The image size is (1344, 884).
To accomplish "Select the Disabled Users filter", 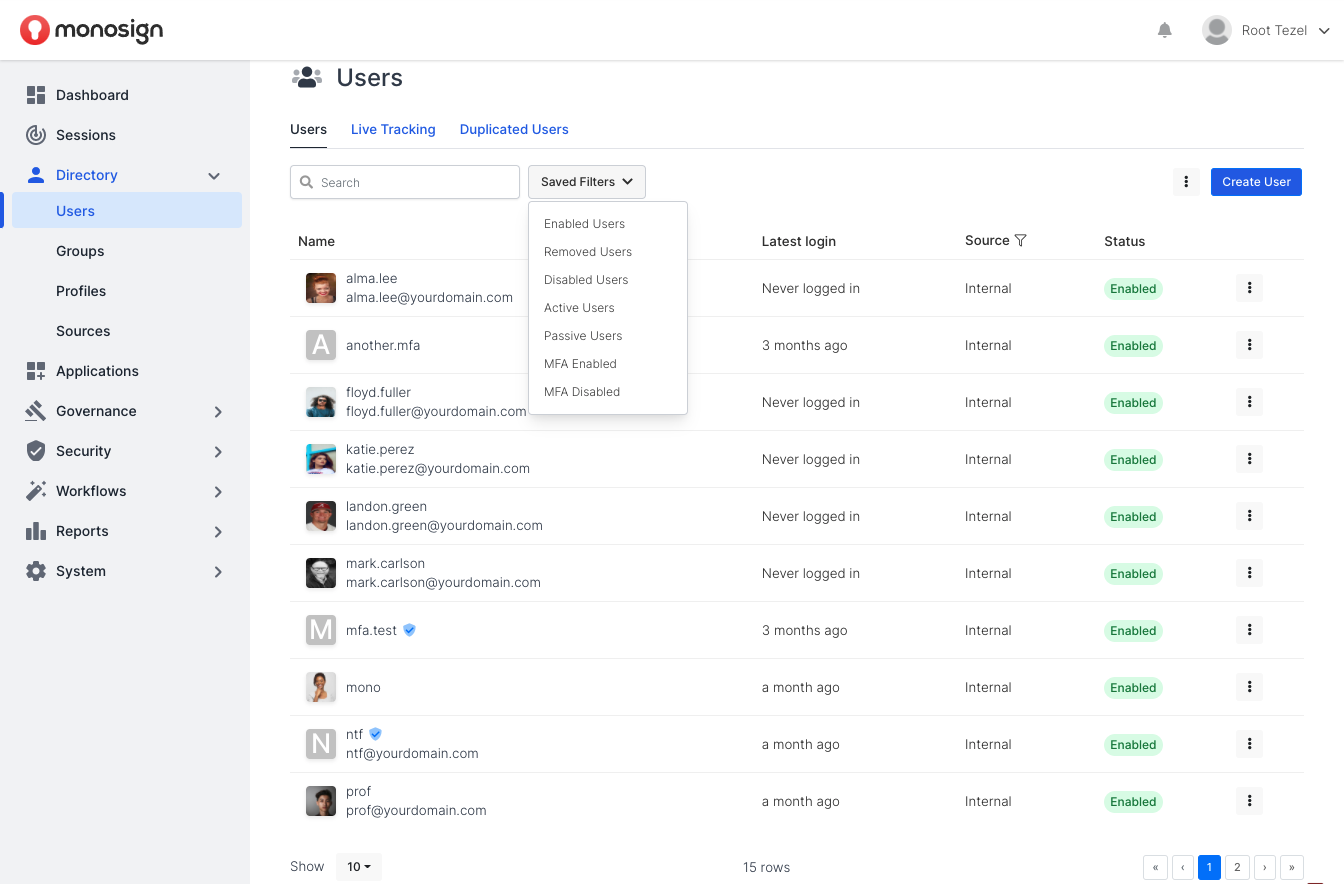I will pos(586,280).
